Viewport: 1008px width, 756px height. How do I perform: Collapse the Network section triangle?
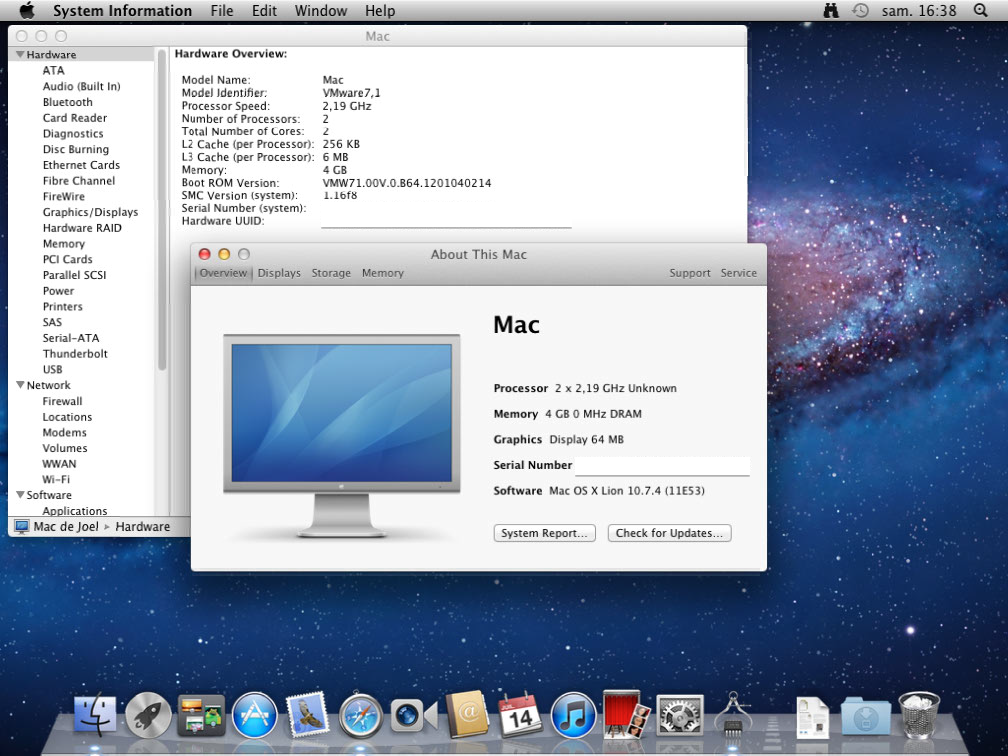tap(20, 385)
